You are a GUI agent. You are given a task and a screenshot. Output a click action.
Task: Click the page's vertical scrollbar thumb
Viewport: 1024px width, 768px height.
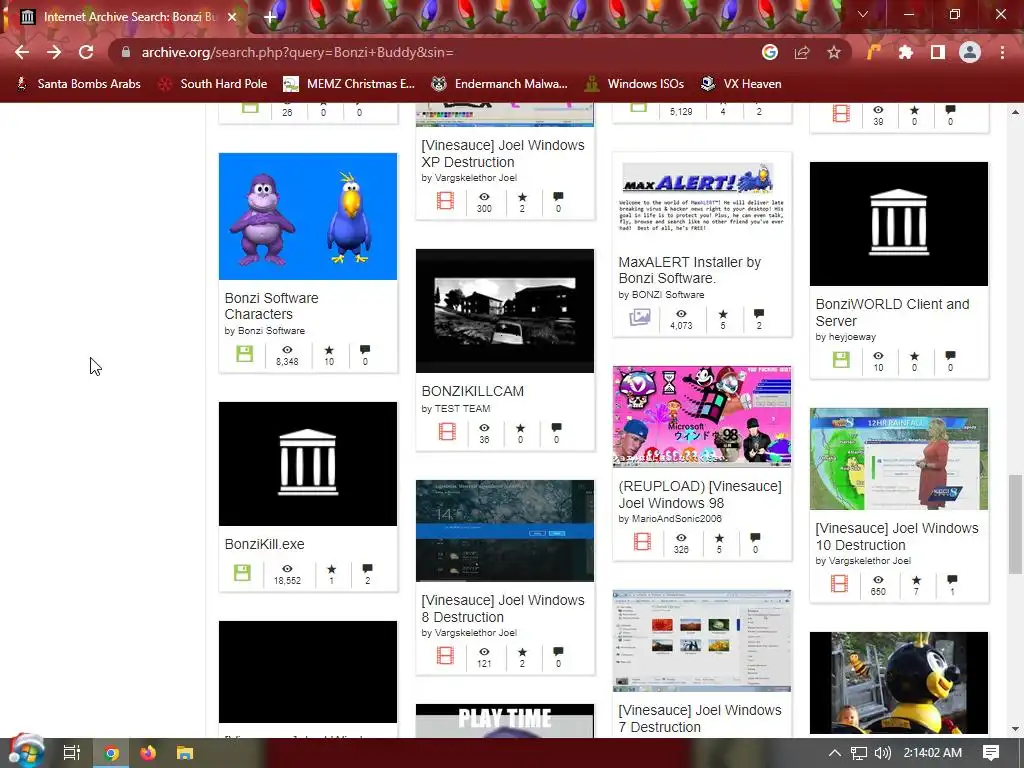click(1015, 524)
